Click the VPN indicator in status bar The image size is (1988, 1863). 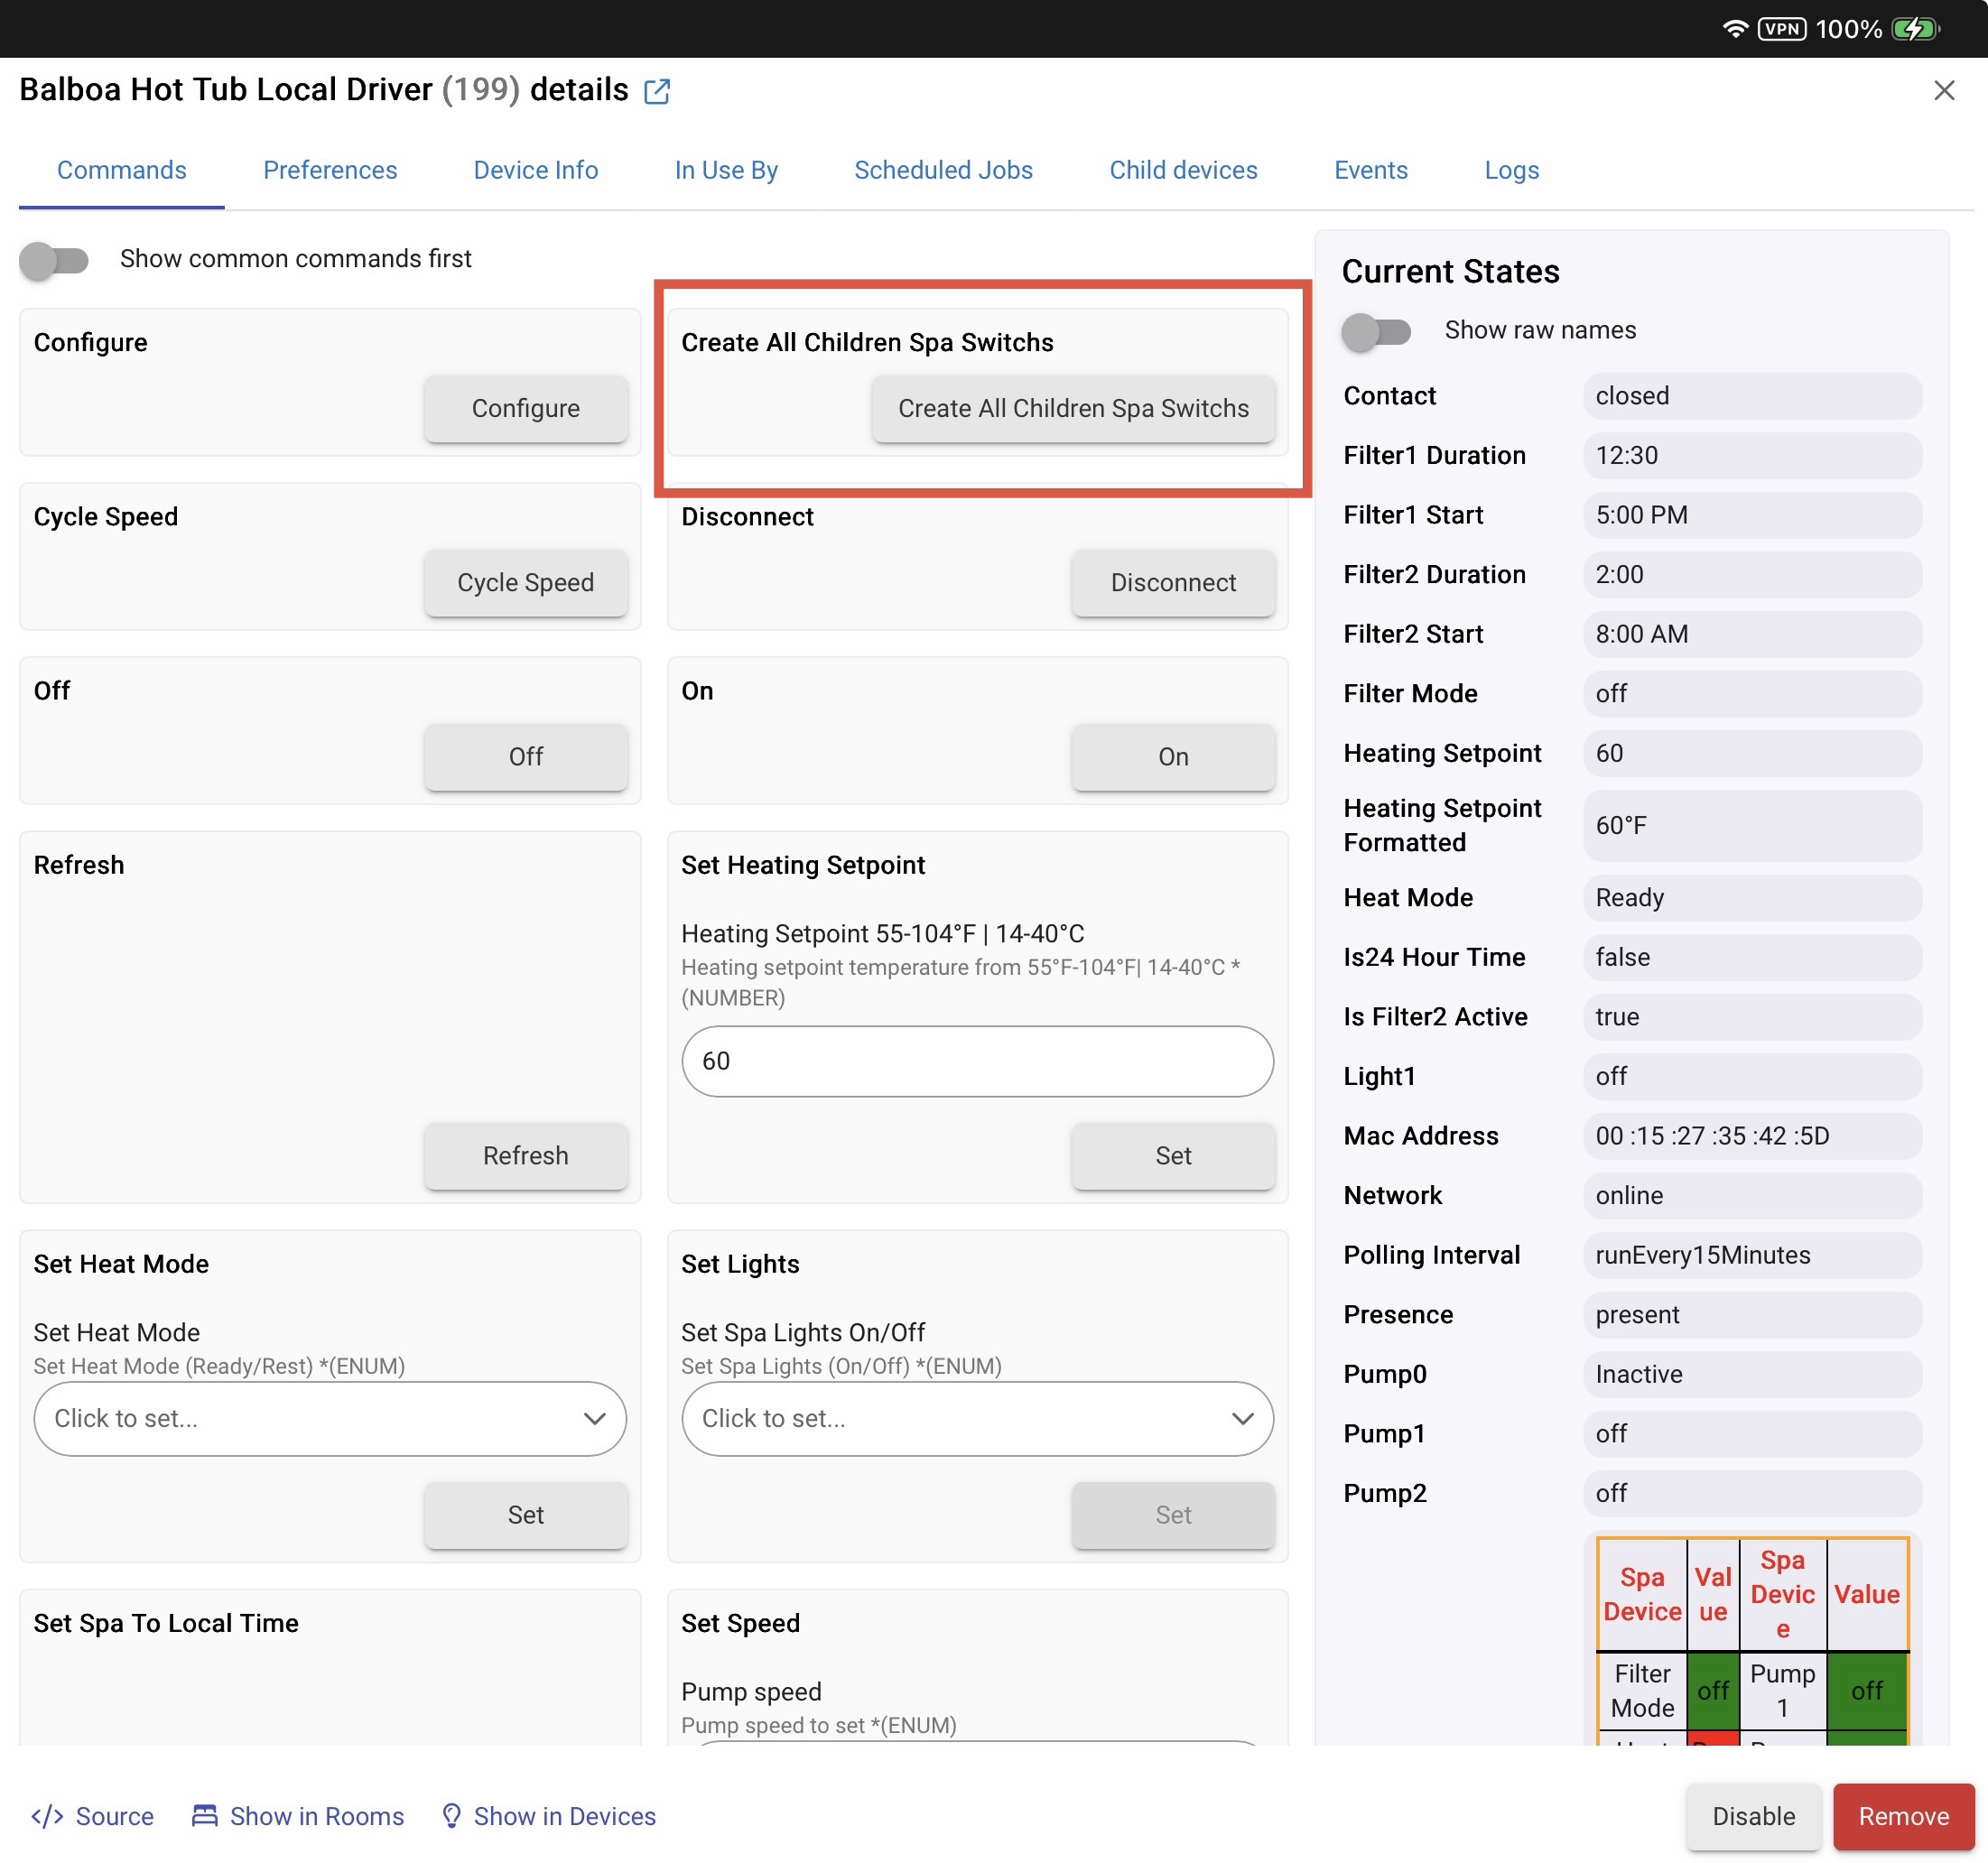1781,28
